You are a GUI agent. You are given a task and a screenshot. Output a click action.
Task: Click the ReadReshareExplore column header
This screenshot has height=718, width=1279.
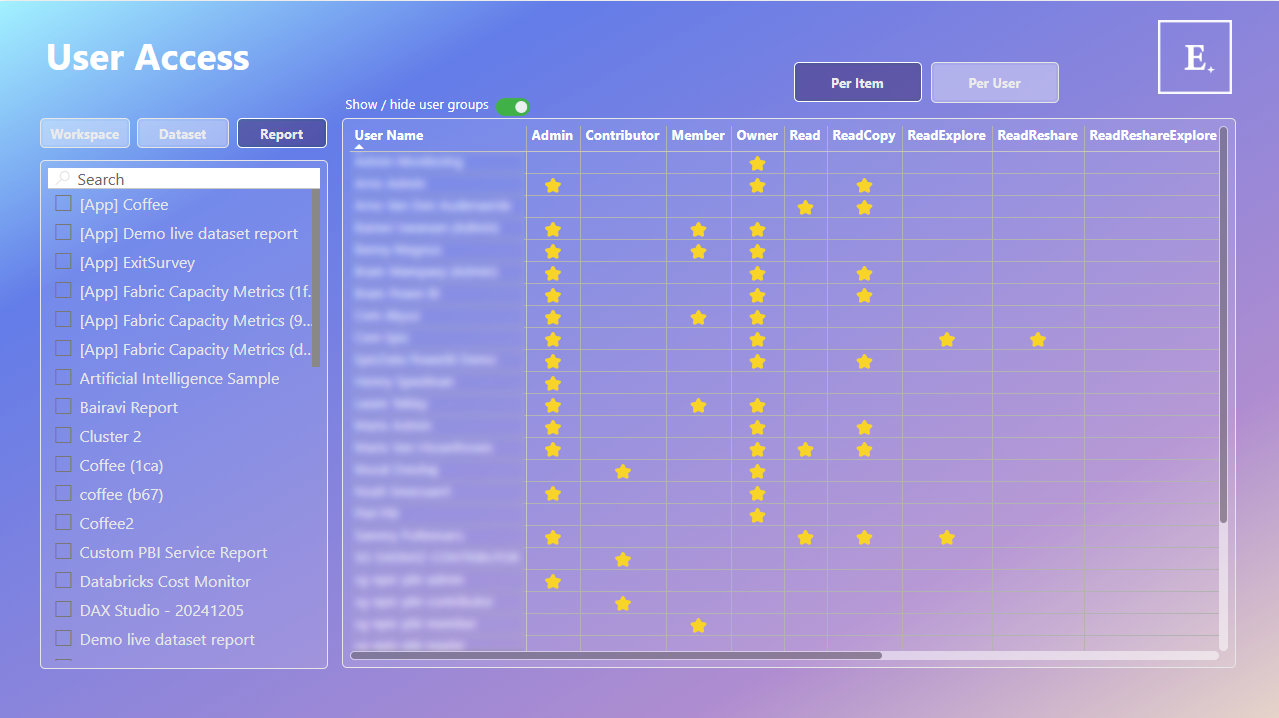pyautogui.click(x=1153, y=135)
